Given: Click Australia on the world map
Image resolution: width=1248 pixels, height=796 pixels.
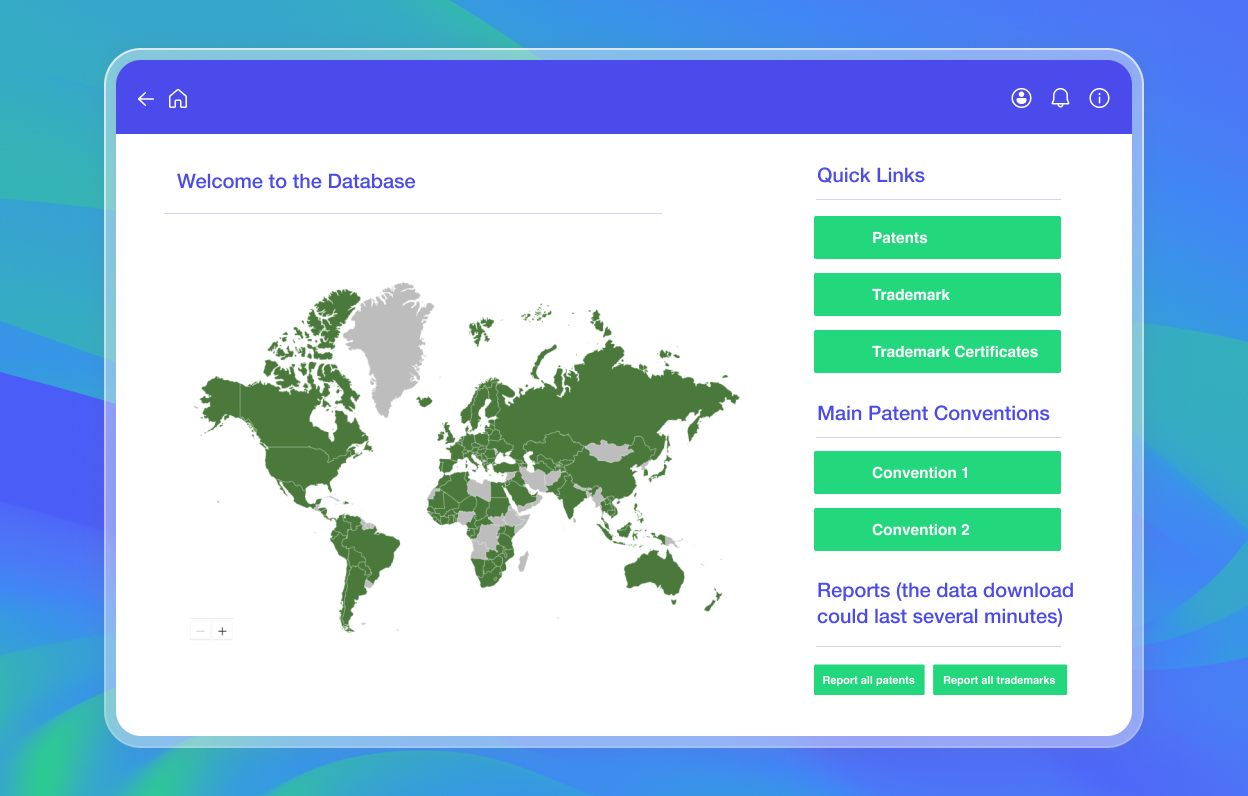Looking at the screenshot, I should (655, 570).
